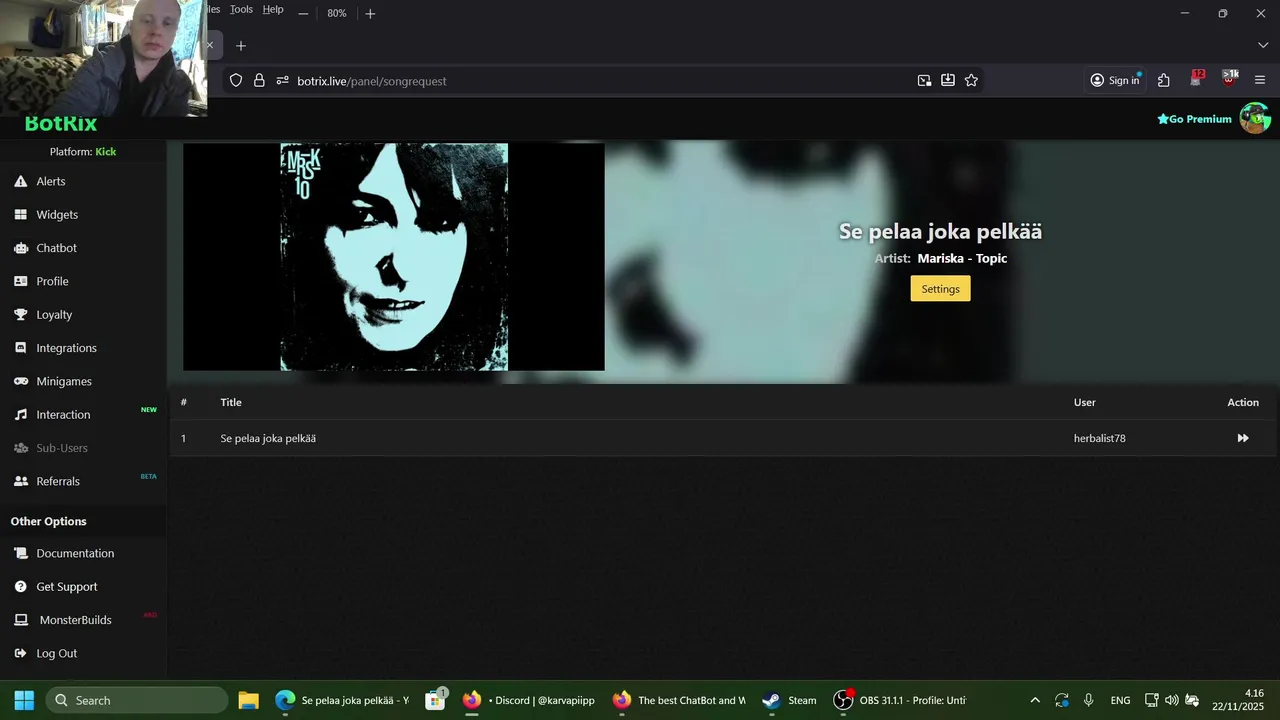Click Firefox Sign in button

(1115, 80)
